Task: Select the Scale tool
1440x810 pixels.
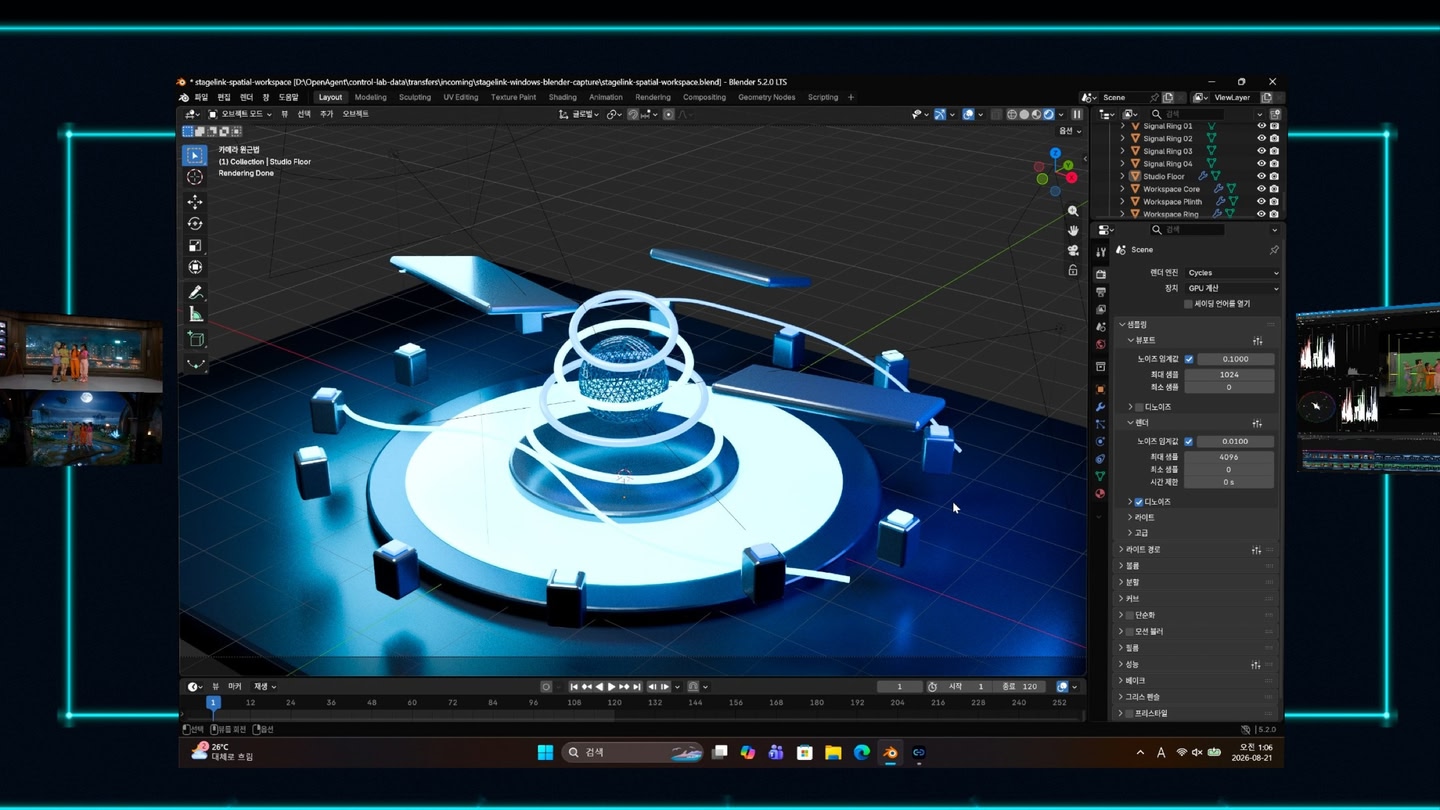Action: [x=195, y=246]
